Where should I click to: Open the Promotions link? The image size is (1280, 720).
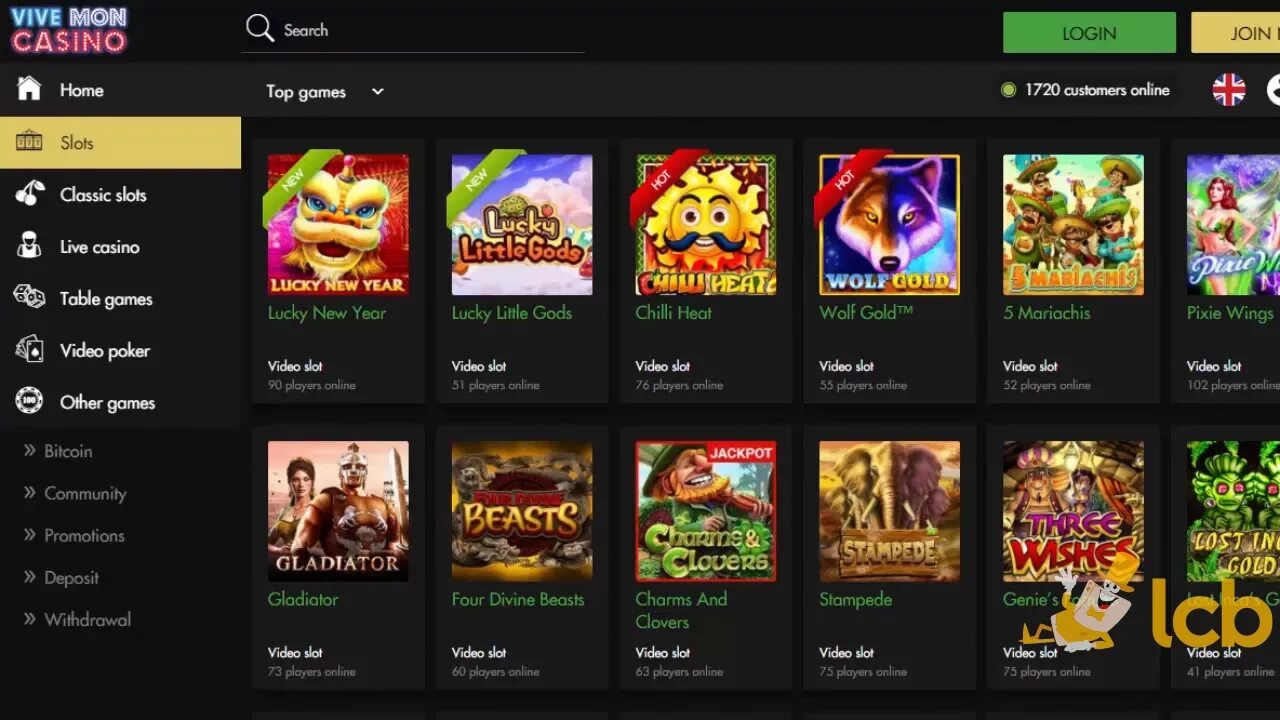[x=84, y=535]
